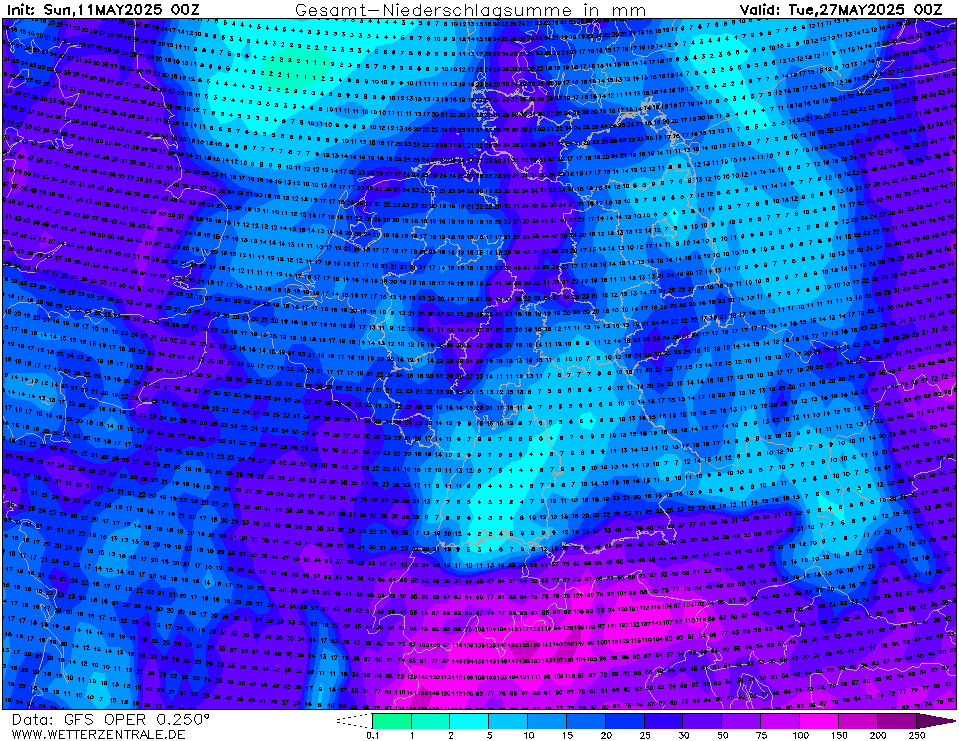Click the '0.1' legend value
The height and width of the screenshot is (741, 959).
click(372, 735)
